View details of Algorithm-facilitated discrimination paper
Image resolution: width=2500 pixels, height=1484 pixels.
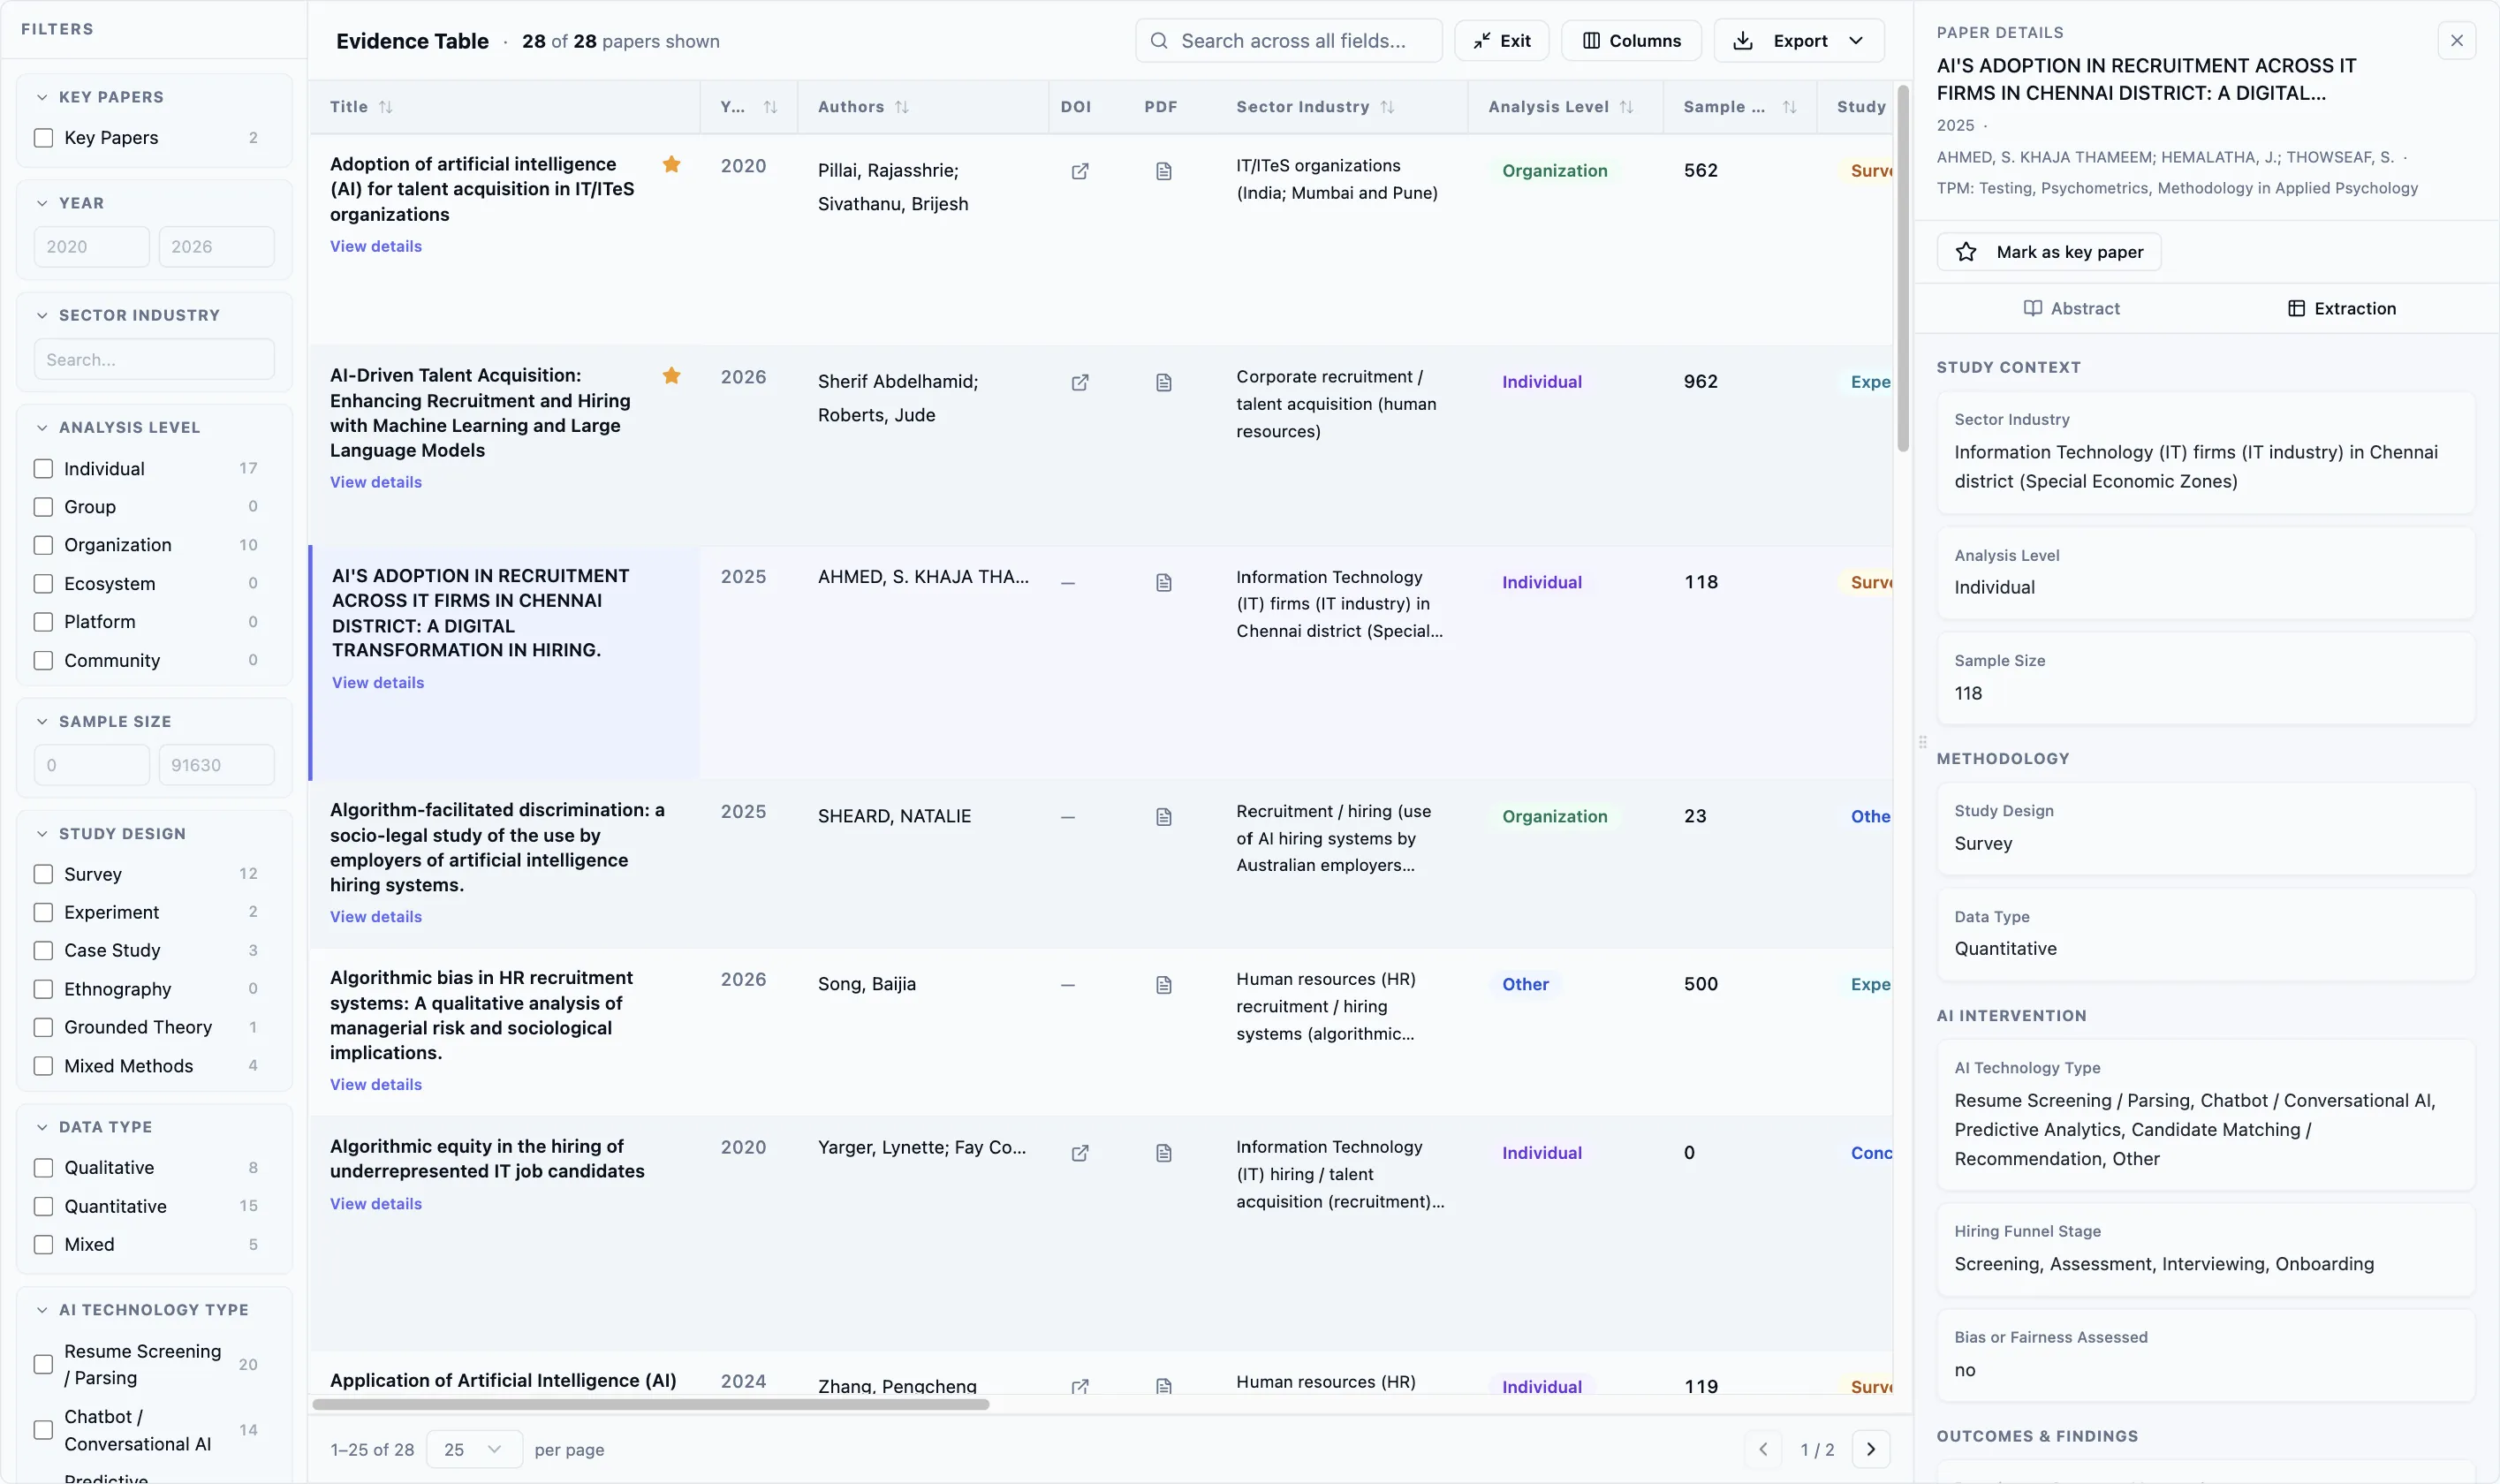[x=376, y=917]
